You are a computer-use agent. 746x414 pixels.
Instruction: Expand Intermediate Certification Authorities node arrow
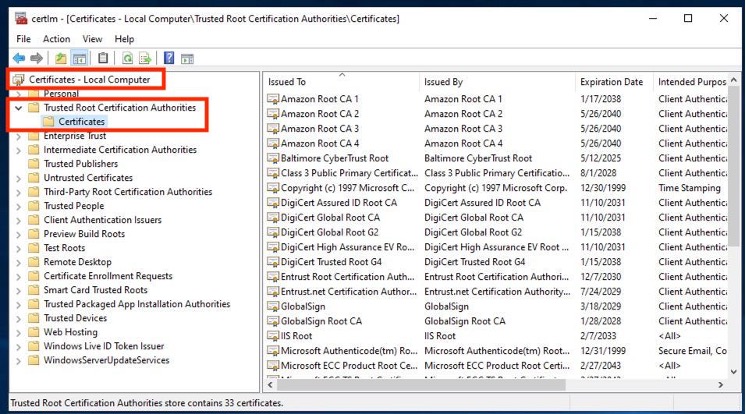(x=19, y=150)
